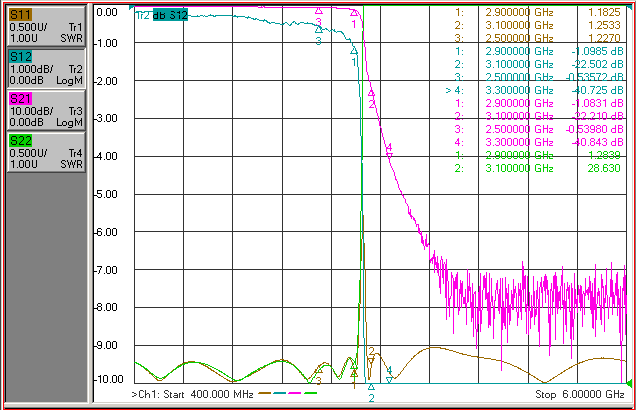
Task: Click the green reference level arrow at right edge
Action: [629, 383]
